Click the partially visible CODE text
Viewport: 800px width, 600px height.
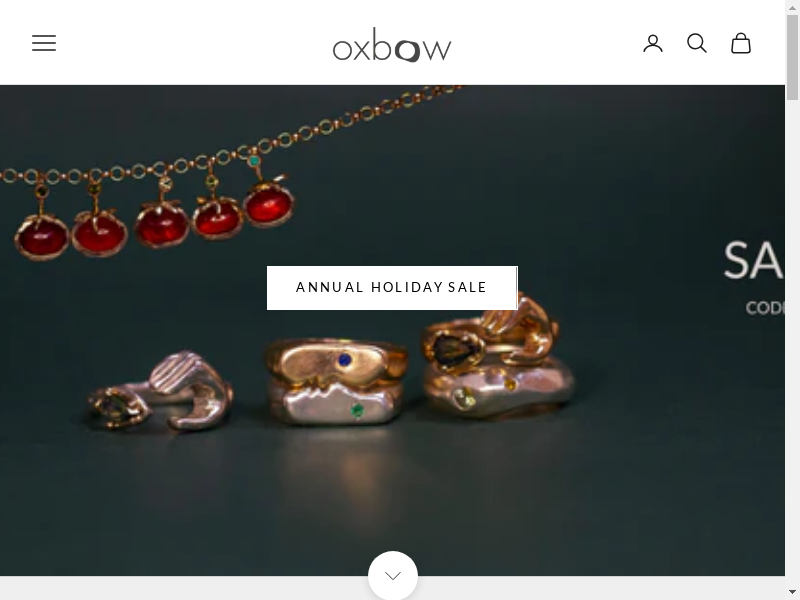tap(764, 308)
